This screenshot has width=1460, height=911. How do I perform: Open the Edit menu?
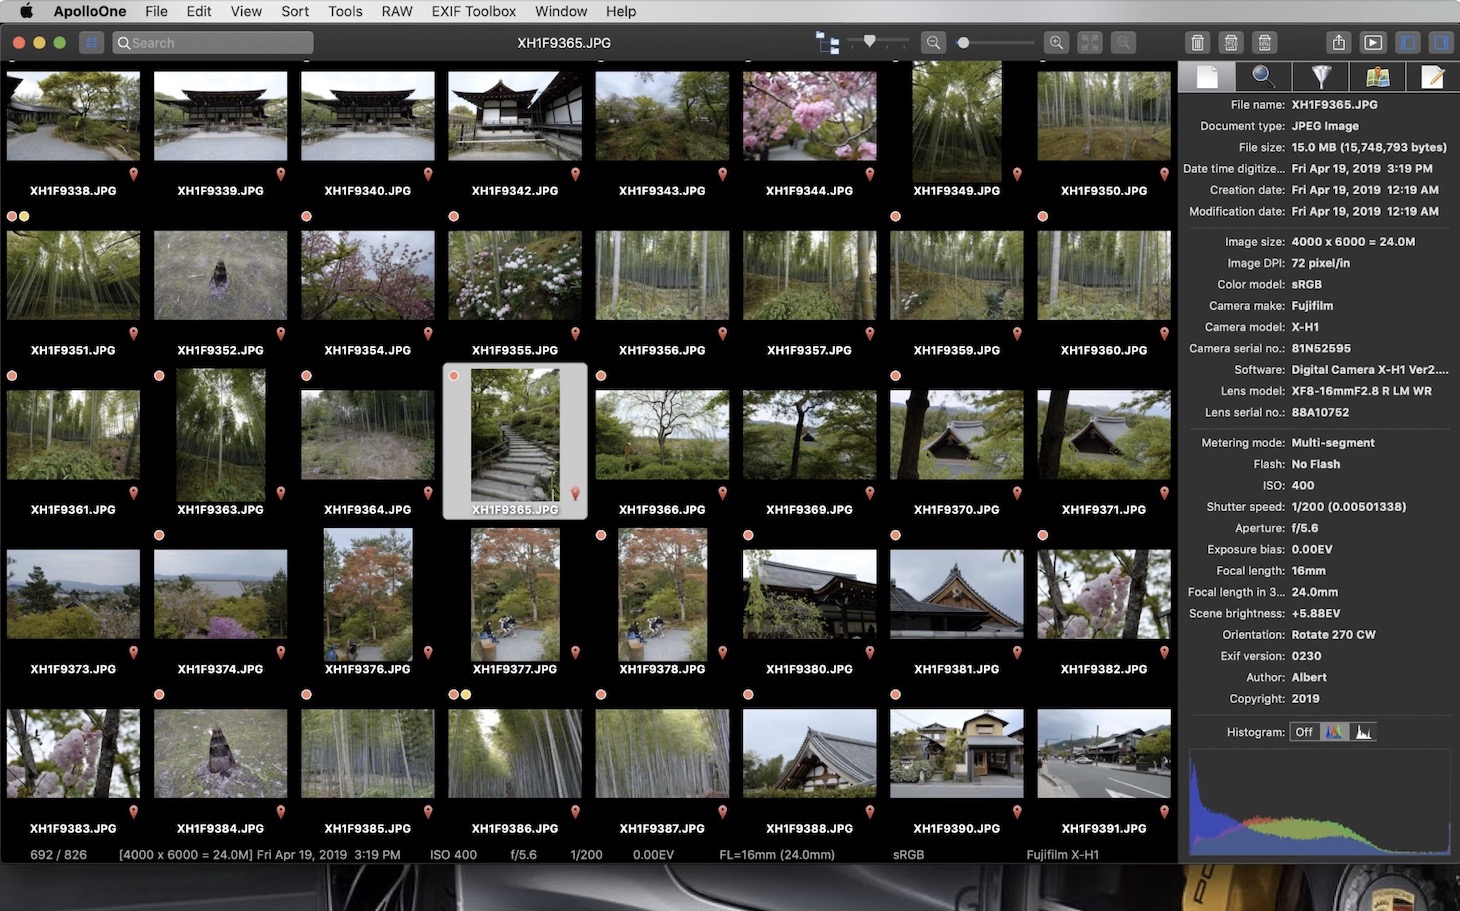click(x=199, y=11)
